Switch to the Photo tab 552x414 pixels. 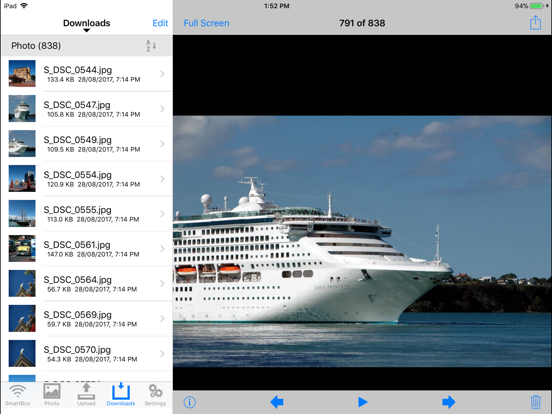click(x=52, y=395)
